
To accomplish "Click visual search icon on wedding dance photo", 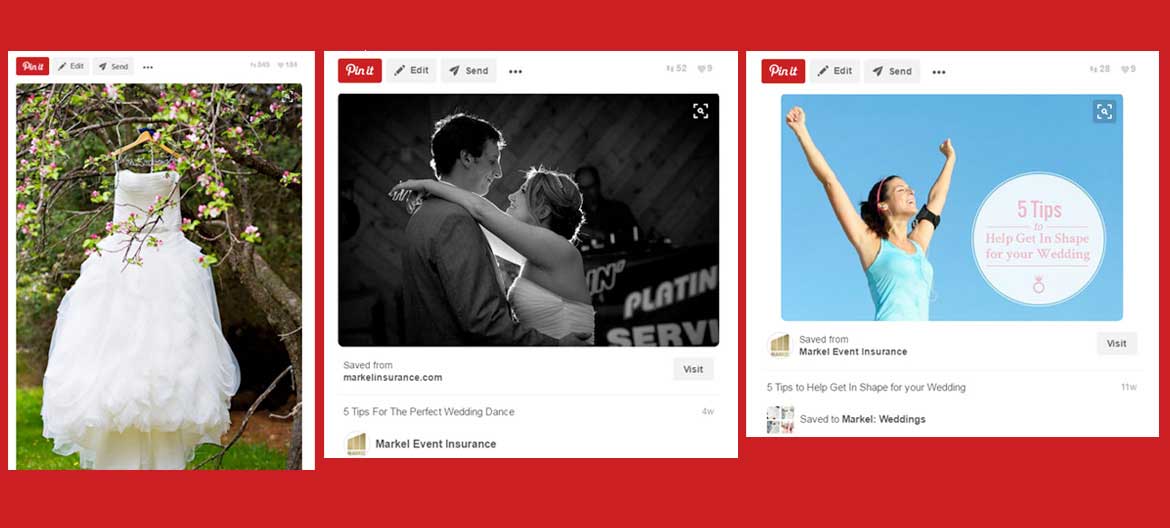I will point(700,111).
